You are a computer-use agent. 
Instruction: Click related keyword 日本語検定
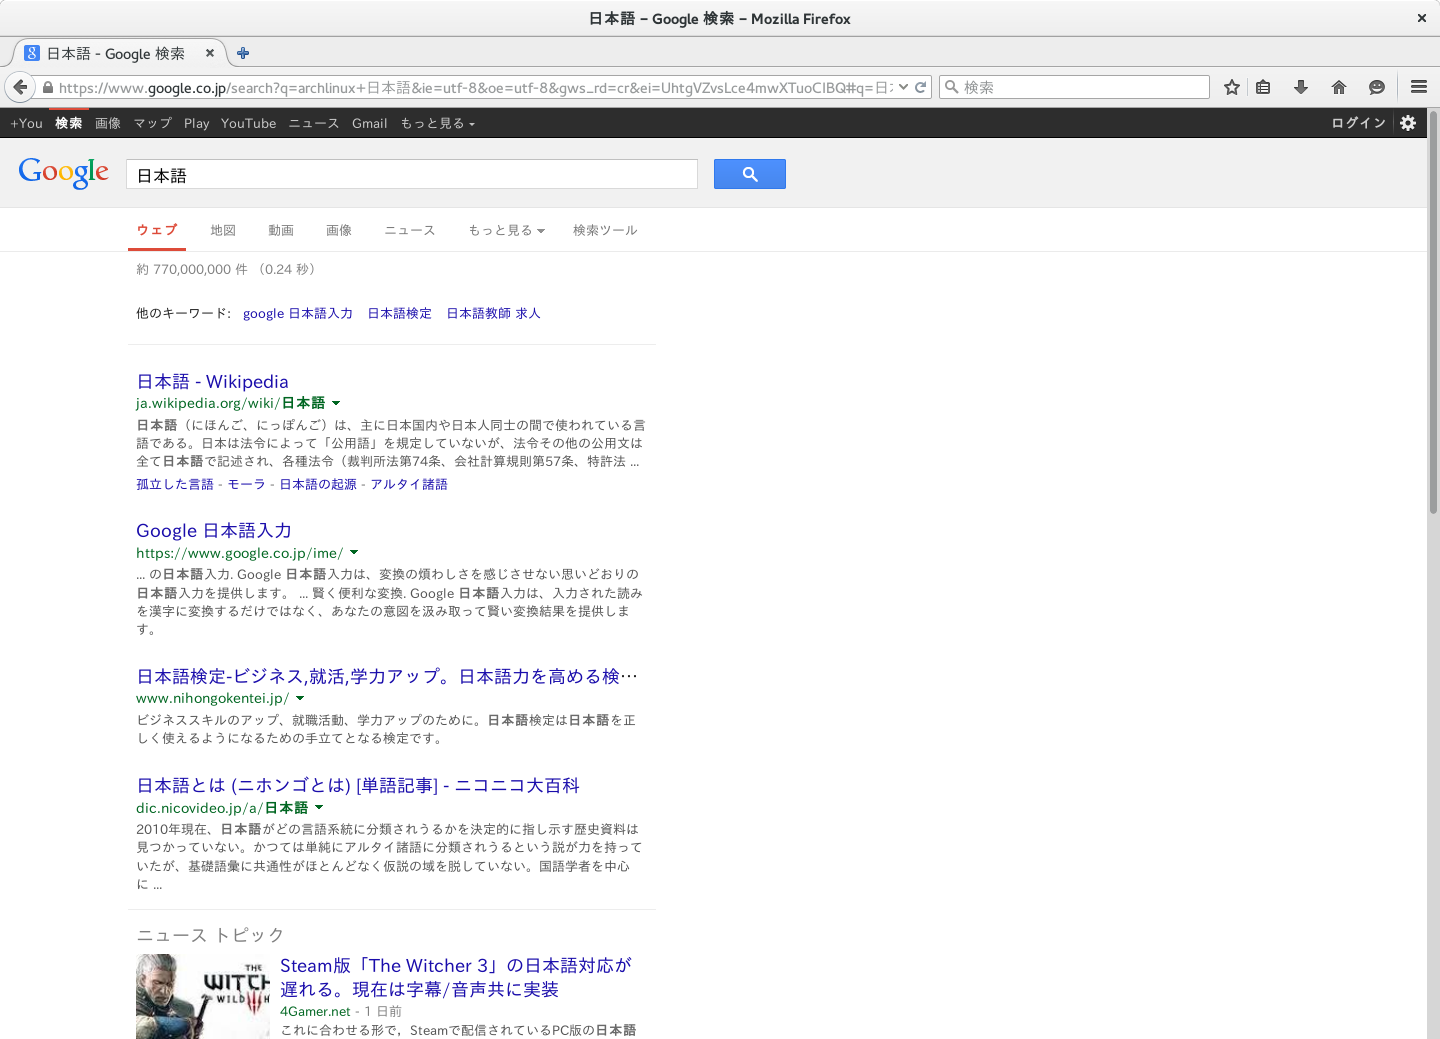400,313
